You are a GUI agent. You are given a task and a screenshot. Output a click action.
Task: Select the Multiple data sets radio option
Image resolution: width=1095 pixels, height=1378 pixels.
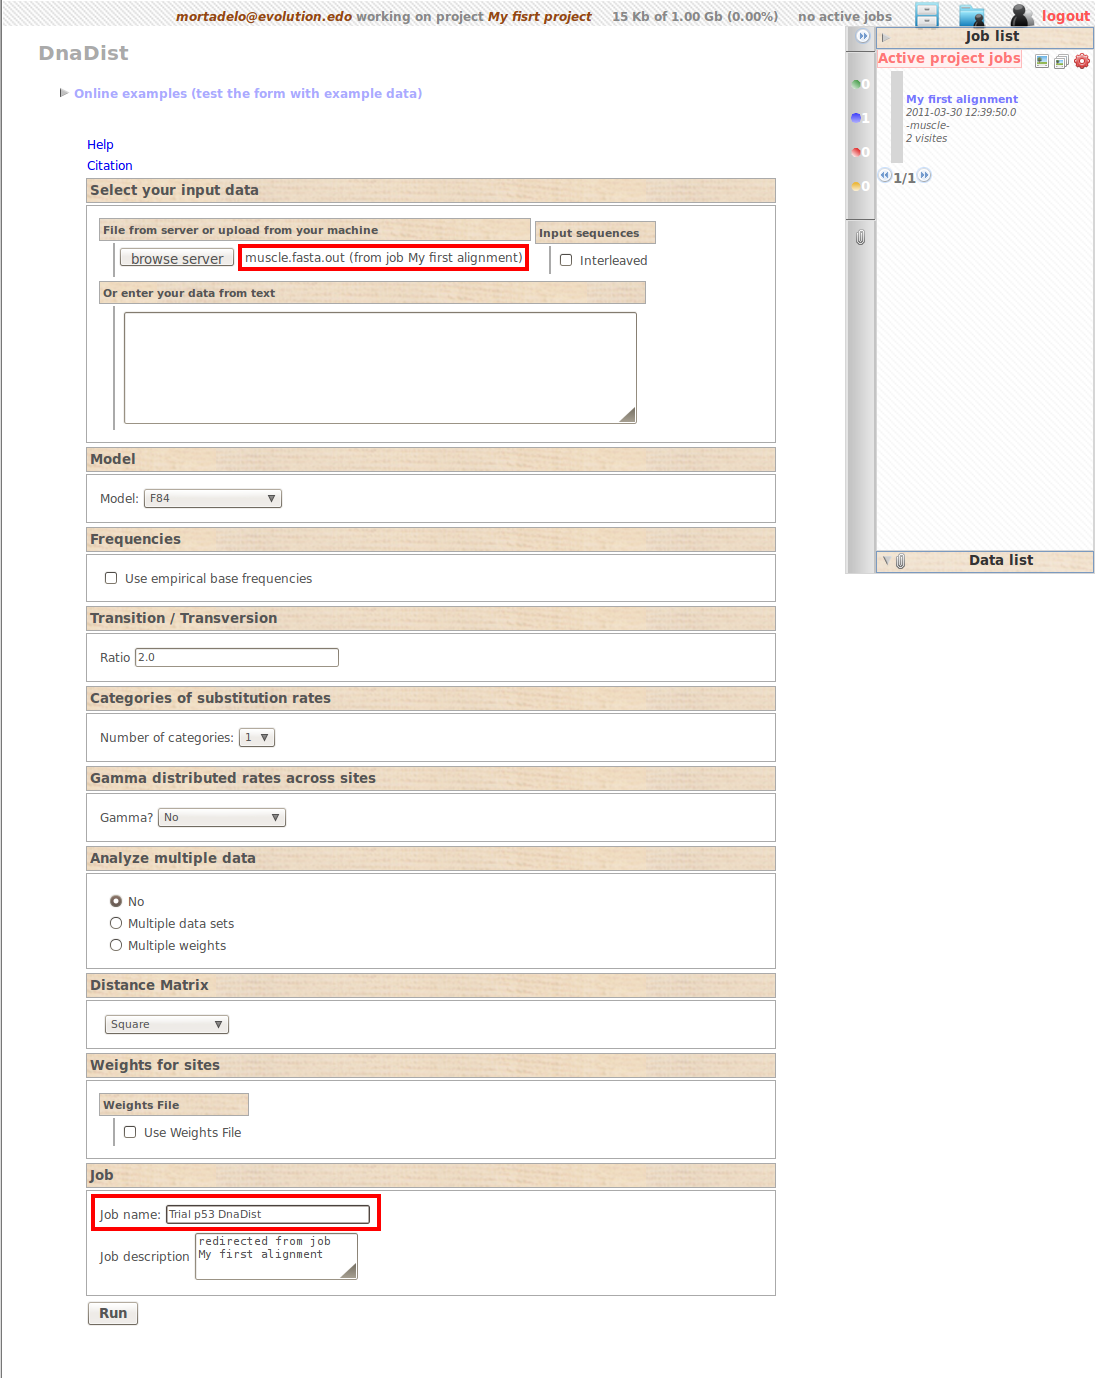116,923
